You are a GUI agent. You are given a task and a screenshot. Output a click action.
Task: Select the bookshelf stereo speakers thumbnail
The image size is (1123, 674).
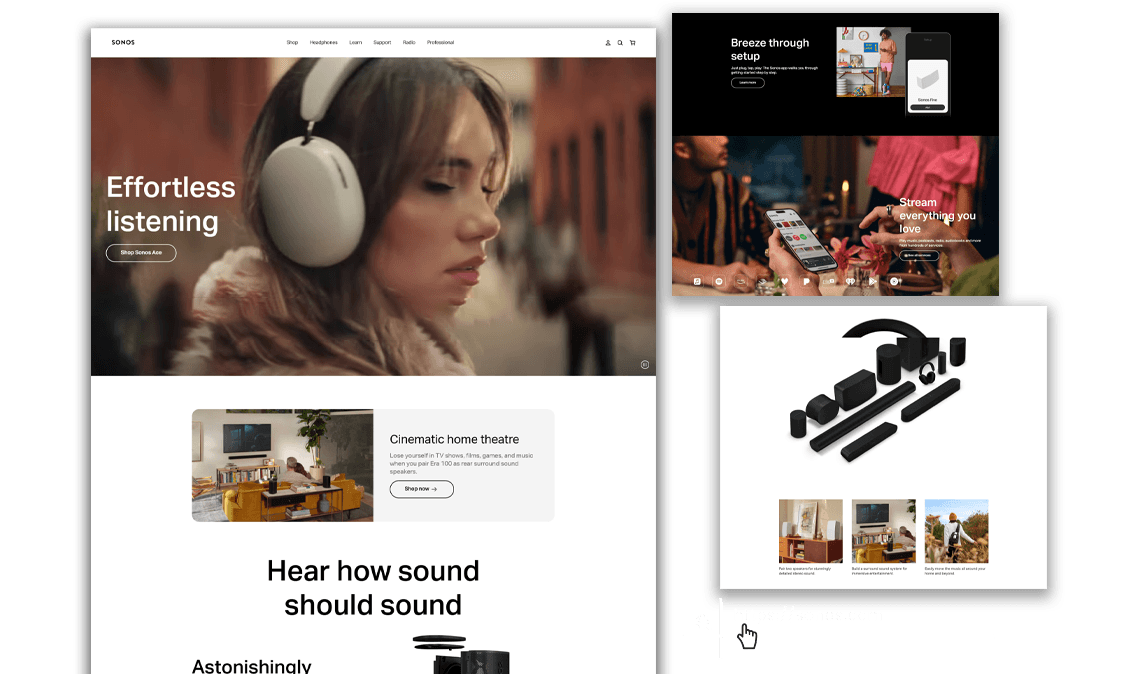coord(810,531)
